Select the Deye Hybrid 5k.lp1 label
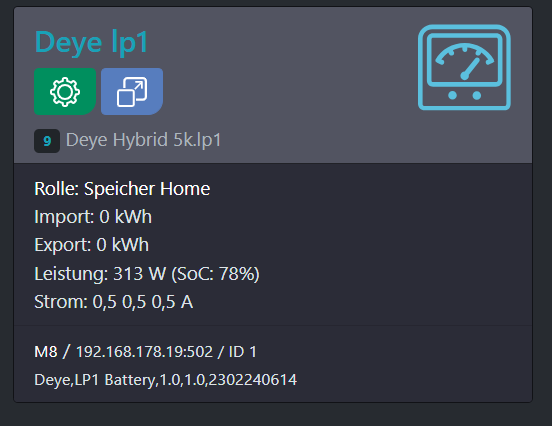552x426 pixels. (x=144, y=140)
